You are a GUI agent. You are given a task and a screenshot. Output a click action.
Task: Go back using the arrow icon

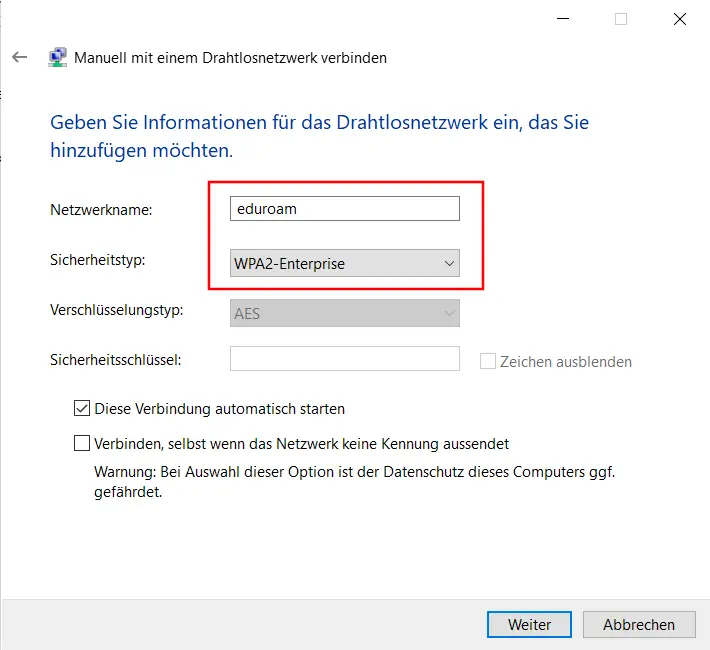click(19, 58)
